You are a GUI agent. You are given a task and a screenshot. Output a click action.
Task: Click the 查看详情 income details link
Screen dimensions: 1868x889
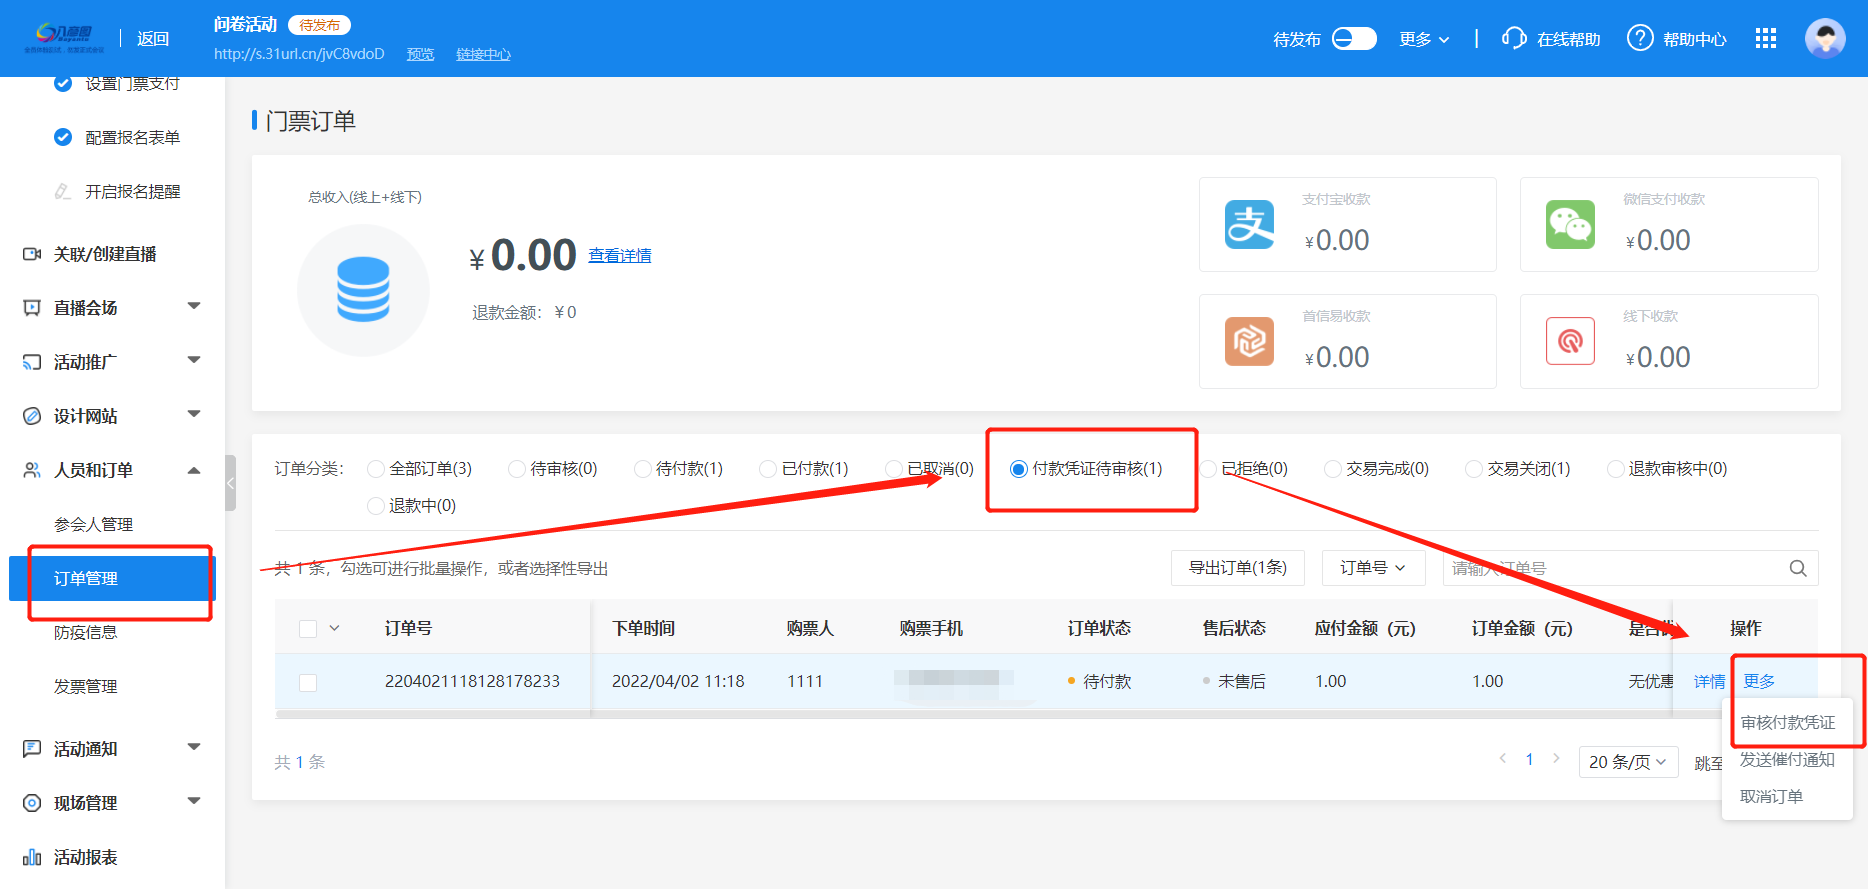620,256
